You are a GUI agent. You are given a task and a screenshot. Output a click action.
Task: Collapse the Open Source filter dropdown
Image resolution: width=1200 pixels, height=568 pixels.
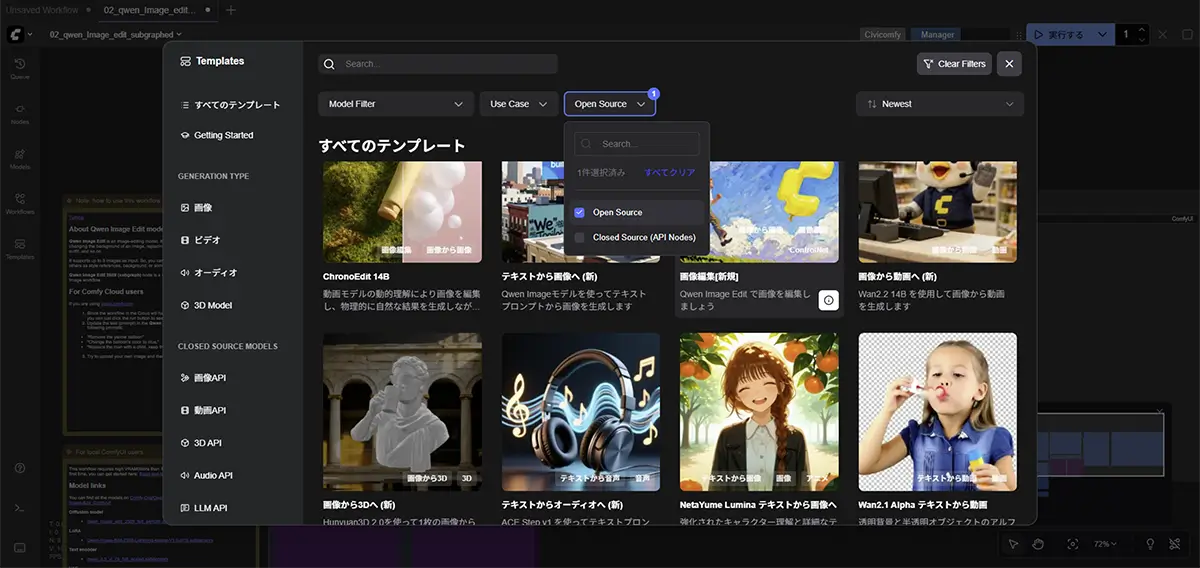pyautogui.click(x=609, y=104)
